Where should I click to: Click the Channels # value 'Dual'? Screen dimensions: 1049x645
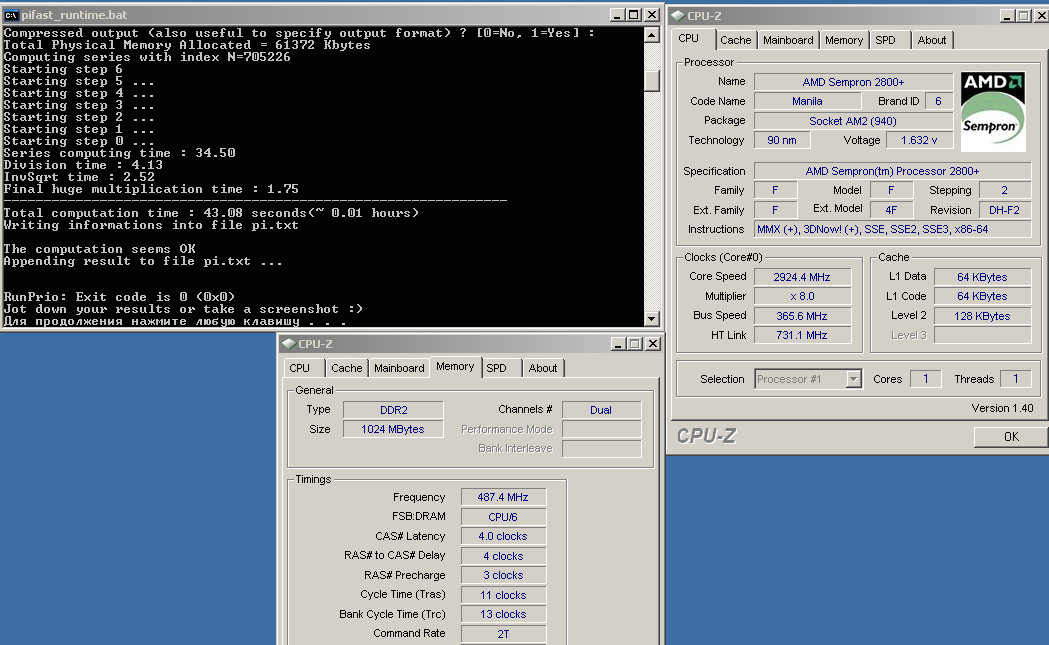click(x=601, y=410)
